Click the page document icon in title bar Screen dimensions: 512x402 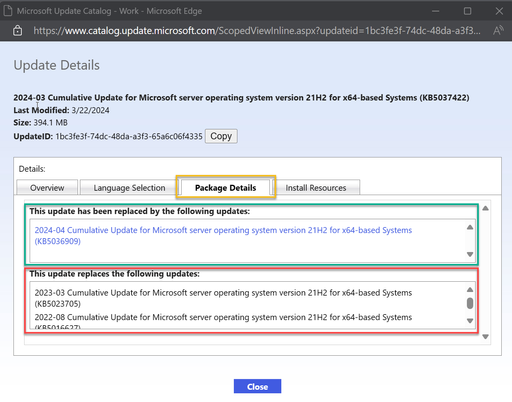tap(8, 11)
